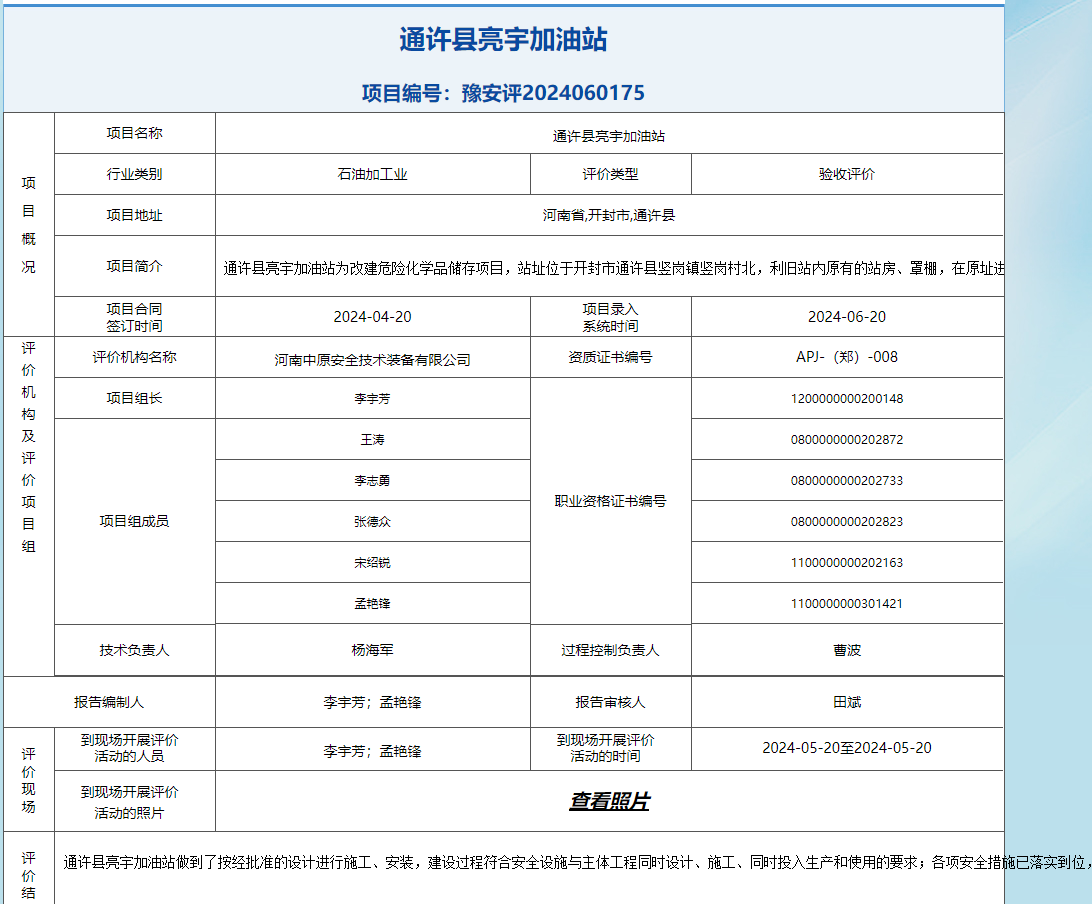
Task: Click the vertical 评价机构及评价项目组 section header
Action: pyautogui.click(x=29, y=447)
